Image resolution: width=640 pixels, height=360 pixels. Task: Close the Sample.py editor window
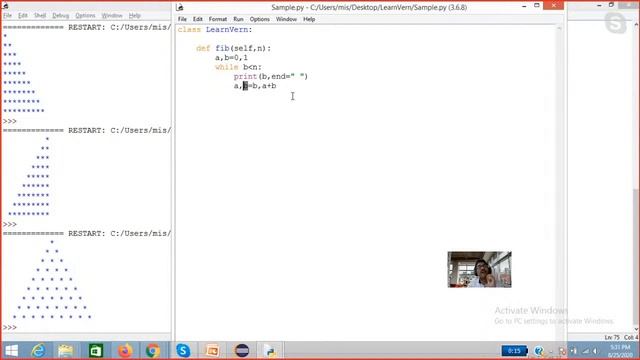pos(553,5)
